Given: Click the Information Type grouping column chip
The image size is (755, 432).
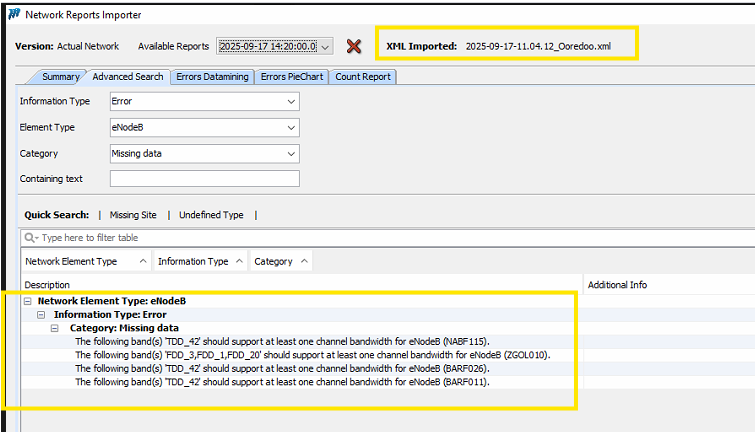Looking at the screenshot, I should pyautogui.click(x=193, y=261).
